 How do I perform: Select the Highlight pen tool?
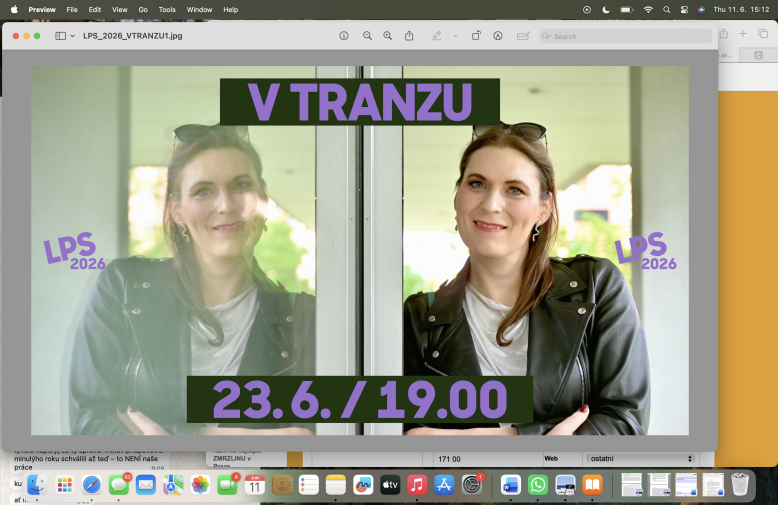437,36
